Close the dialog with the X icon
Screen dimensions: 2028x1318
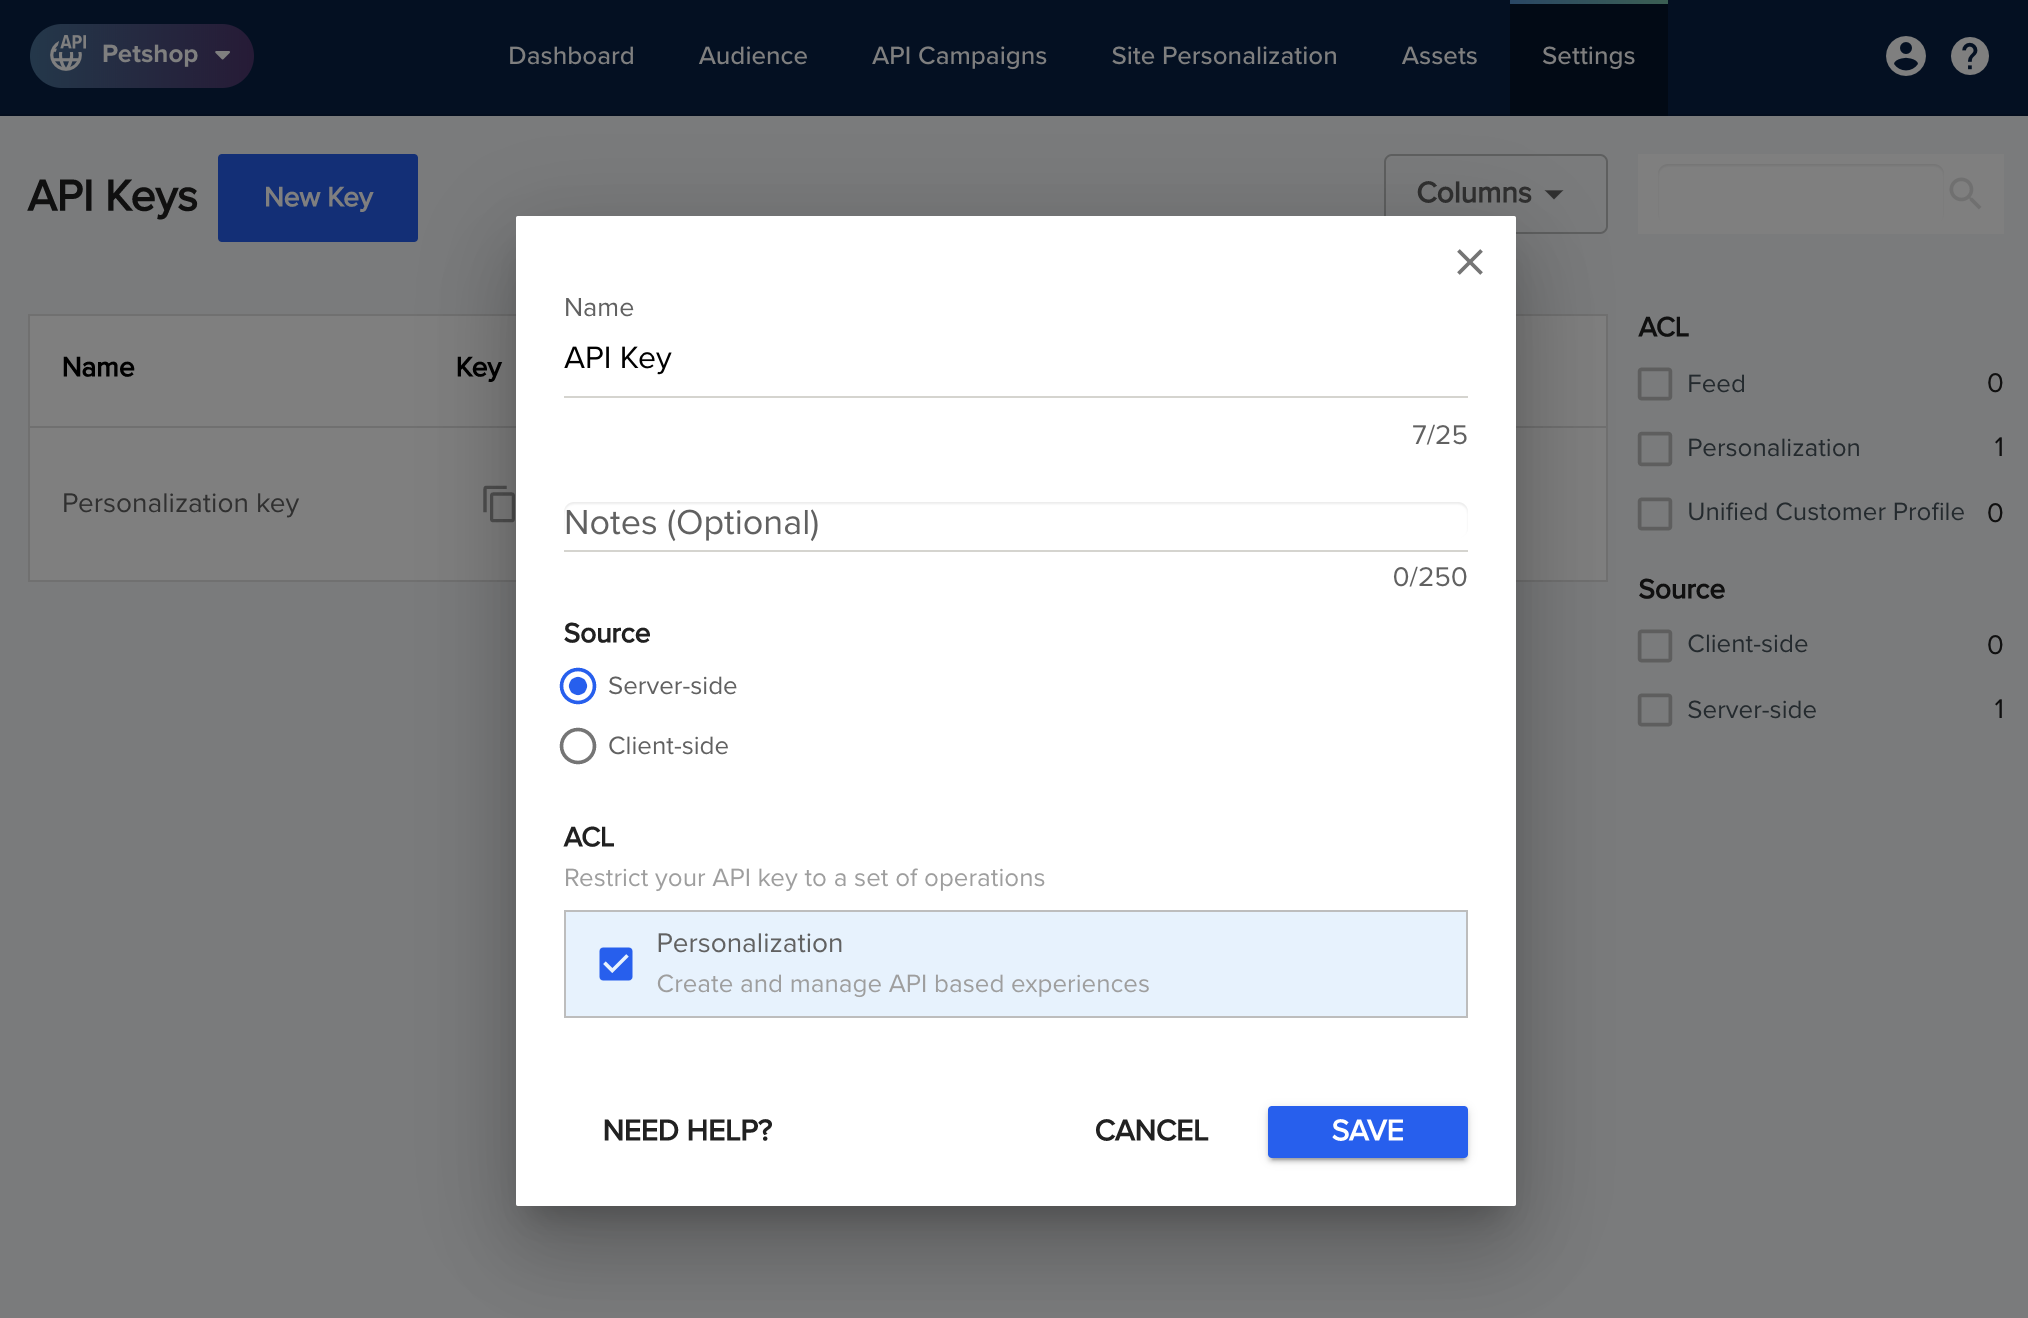tap(1469, 262)
